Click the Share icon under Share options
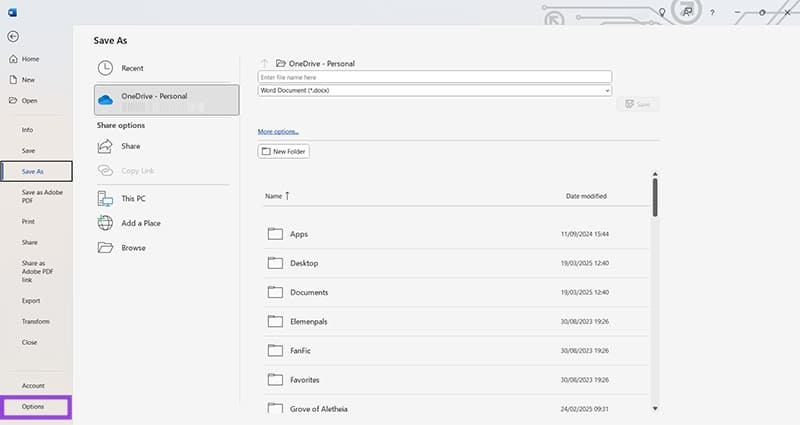This screenshot has width=800, height=425. click(x=106, y=146)
